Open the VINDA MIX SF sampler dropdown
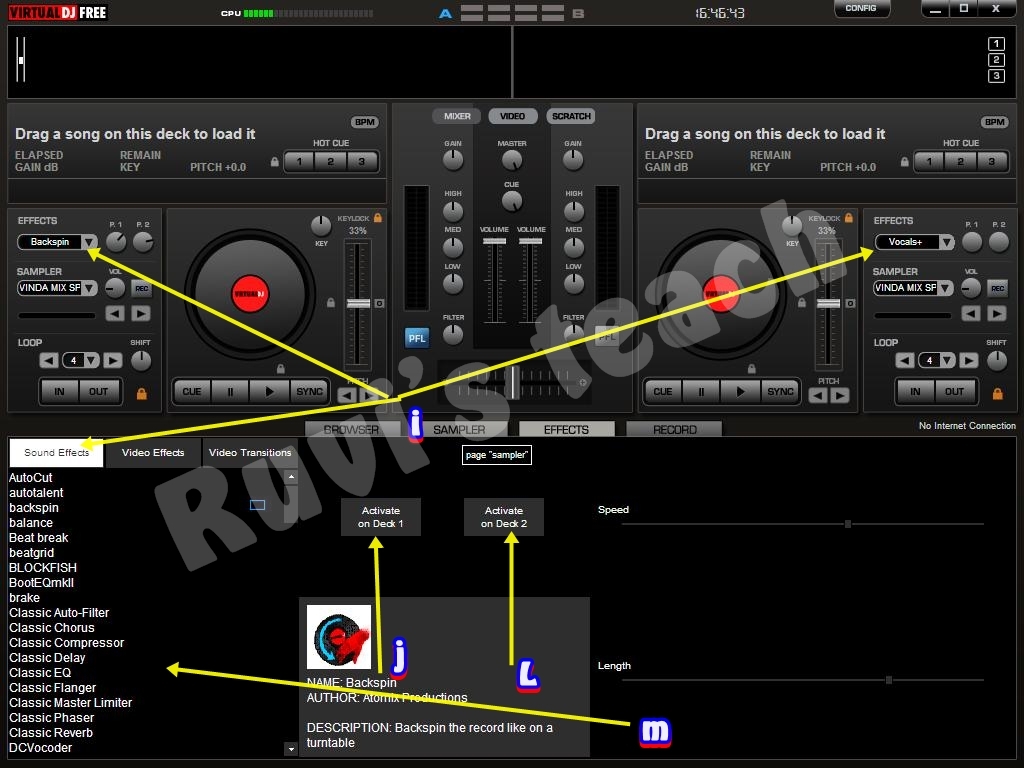 pos(55,288)
